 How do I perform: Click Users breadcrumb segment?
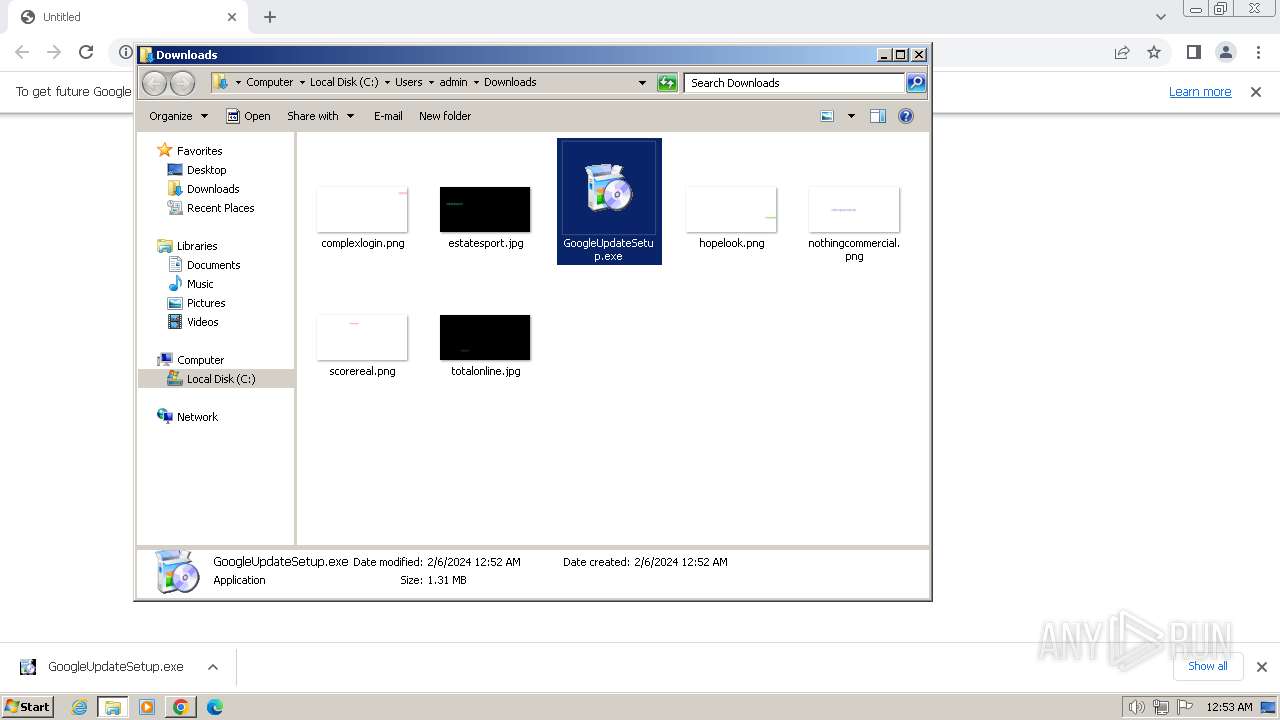[408, 82]
